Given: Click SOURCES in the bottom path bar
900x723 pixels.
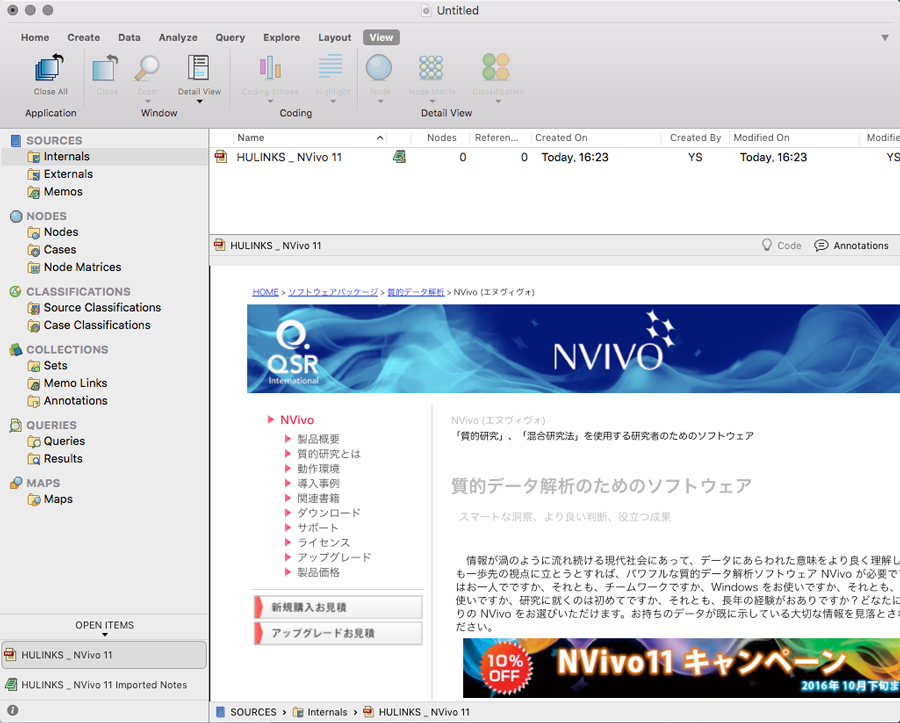Looking at the screenshot, I should pyautogui.click(x=246, y=712).
